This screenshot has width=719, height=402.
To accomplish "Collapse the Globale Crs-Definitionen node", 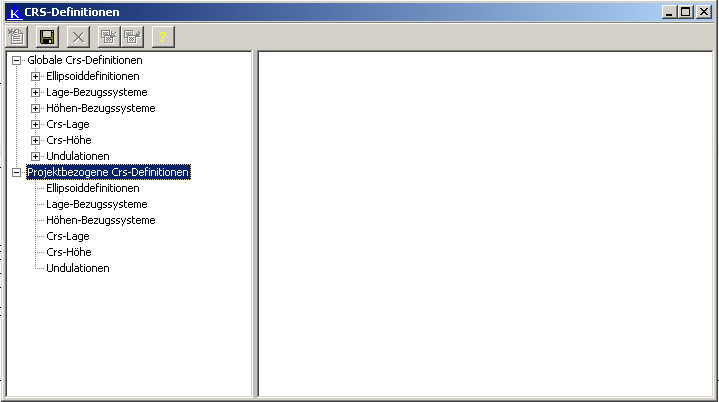I will point(17,60).
